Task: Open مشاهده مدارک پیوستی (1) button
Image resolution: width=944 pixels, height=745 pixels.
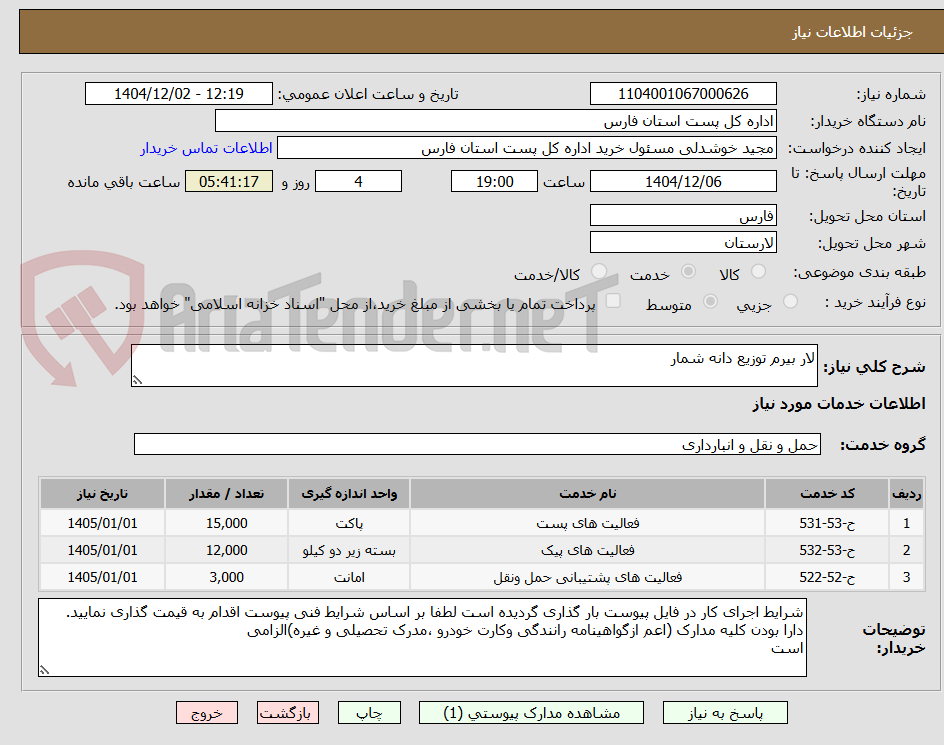Action: [531, 713]
